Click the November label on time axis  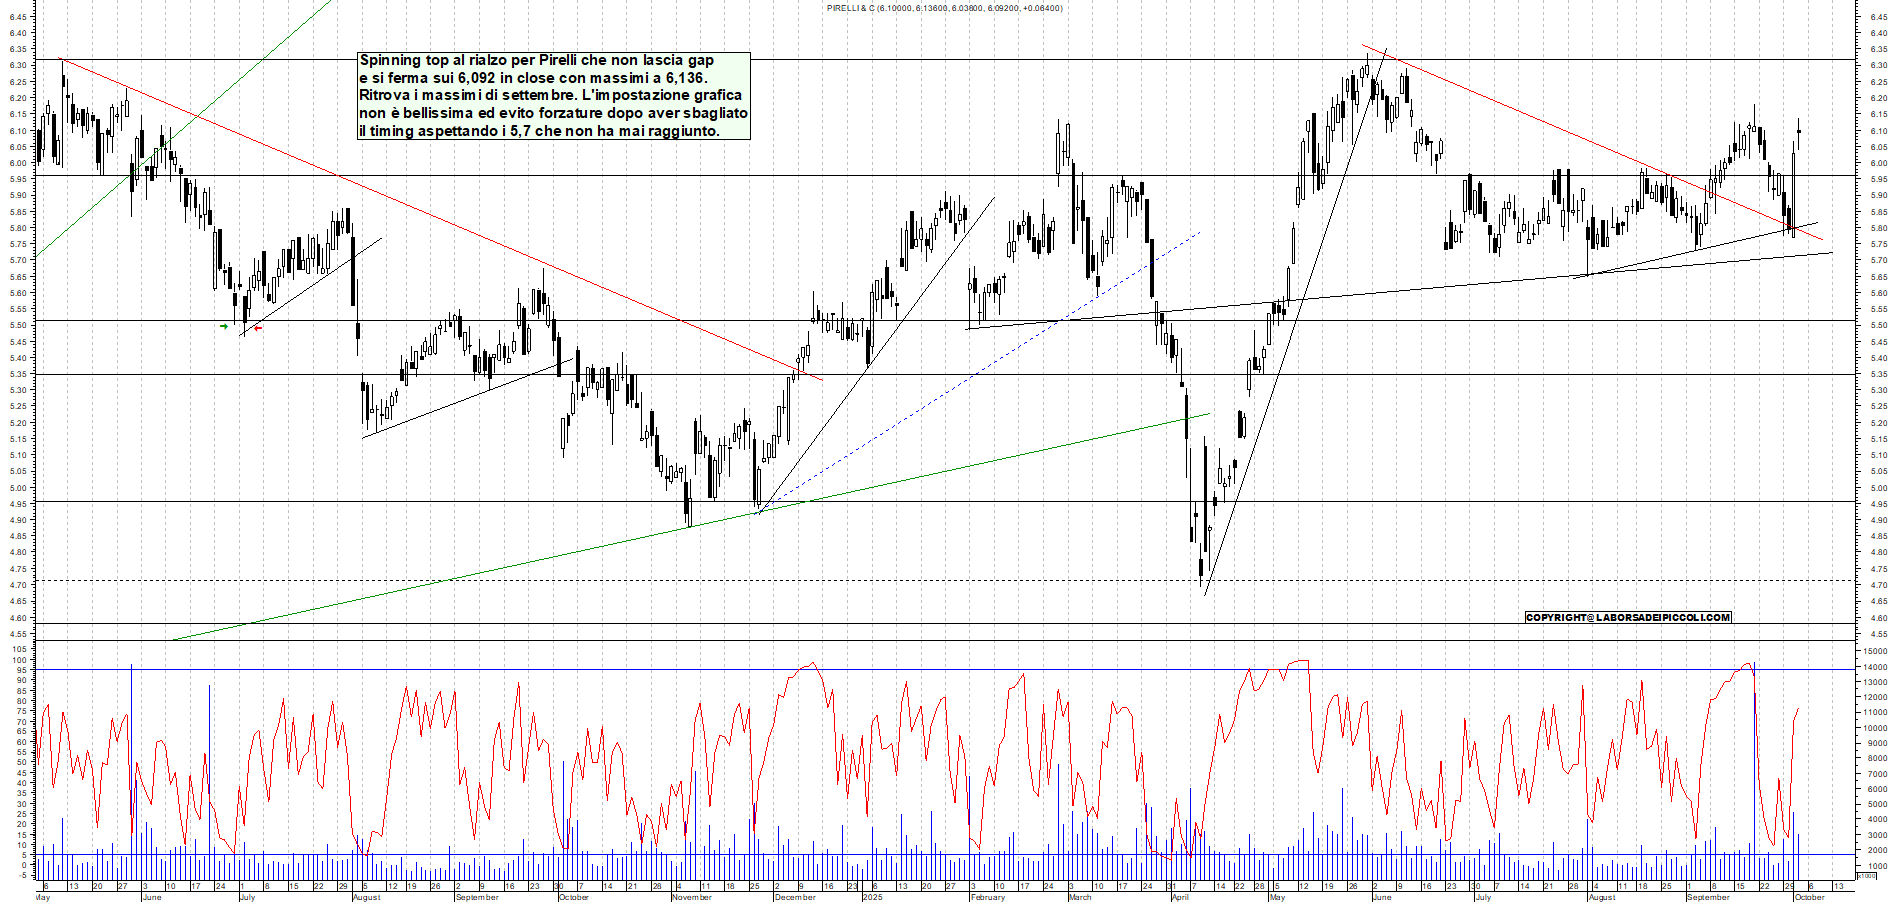(x=691, y=897)
